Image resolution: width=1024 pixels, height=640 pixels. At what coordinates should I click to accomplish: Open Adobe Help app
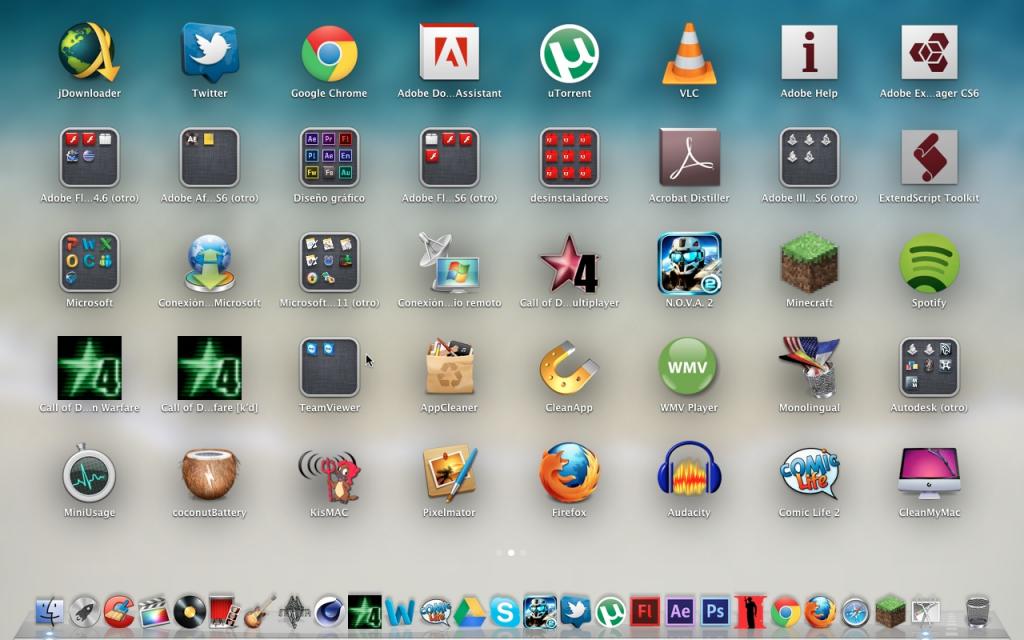[x=809, y=52]
